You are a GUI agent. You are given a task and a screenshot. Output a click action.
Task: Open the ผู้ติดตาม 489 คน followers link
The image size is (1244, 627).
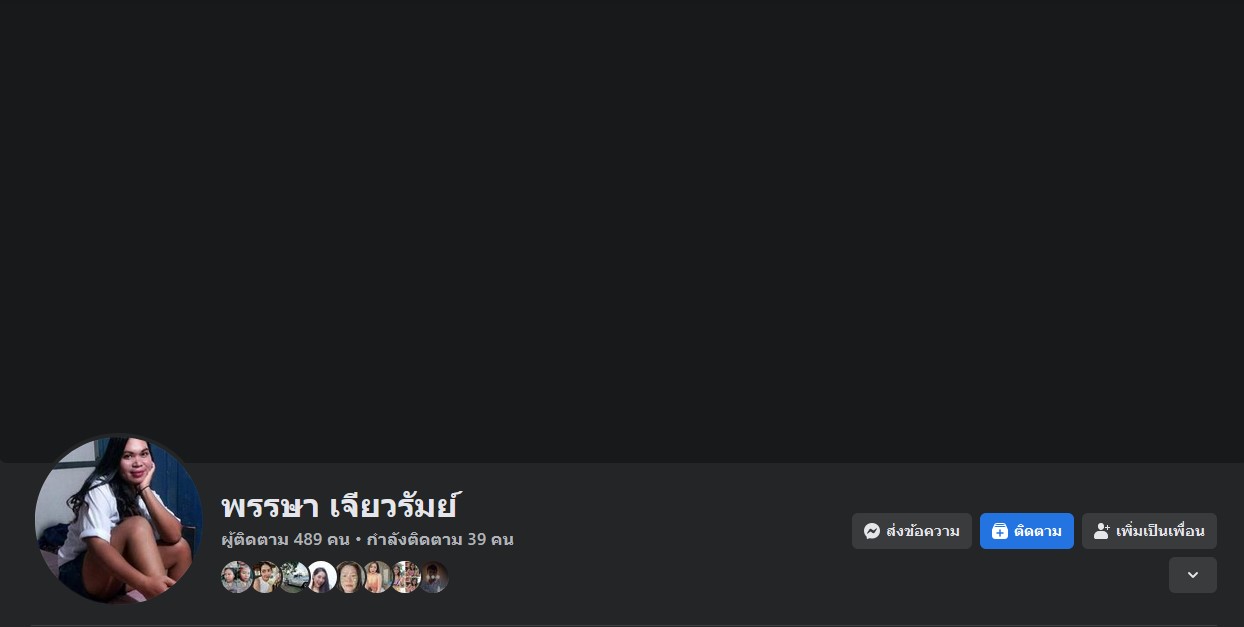285,540
